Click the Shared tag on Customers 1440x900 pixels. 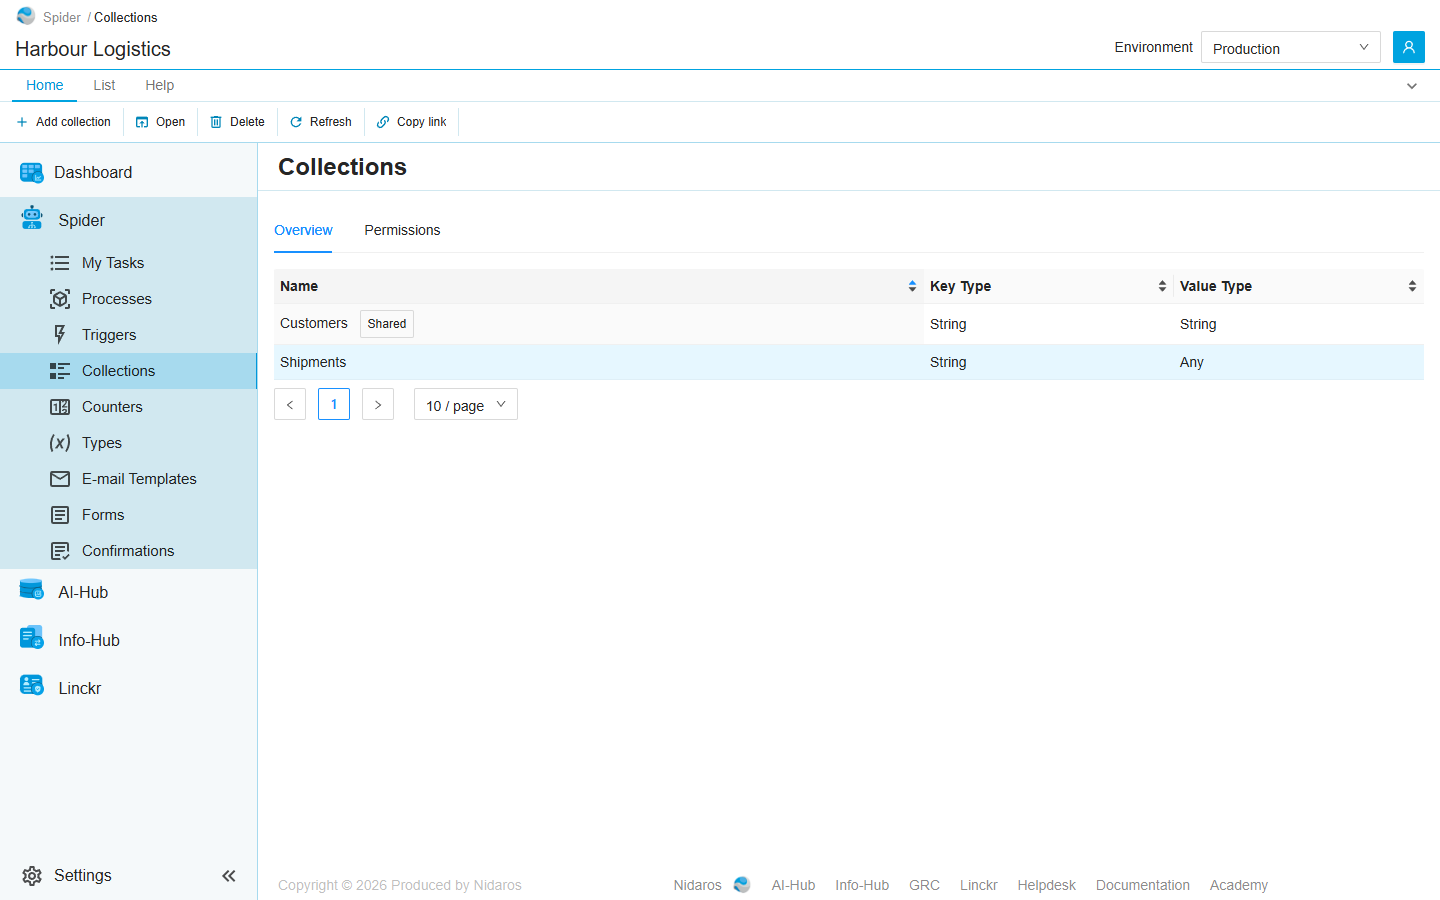point(387,324)
